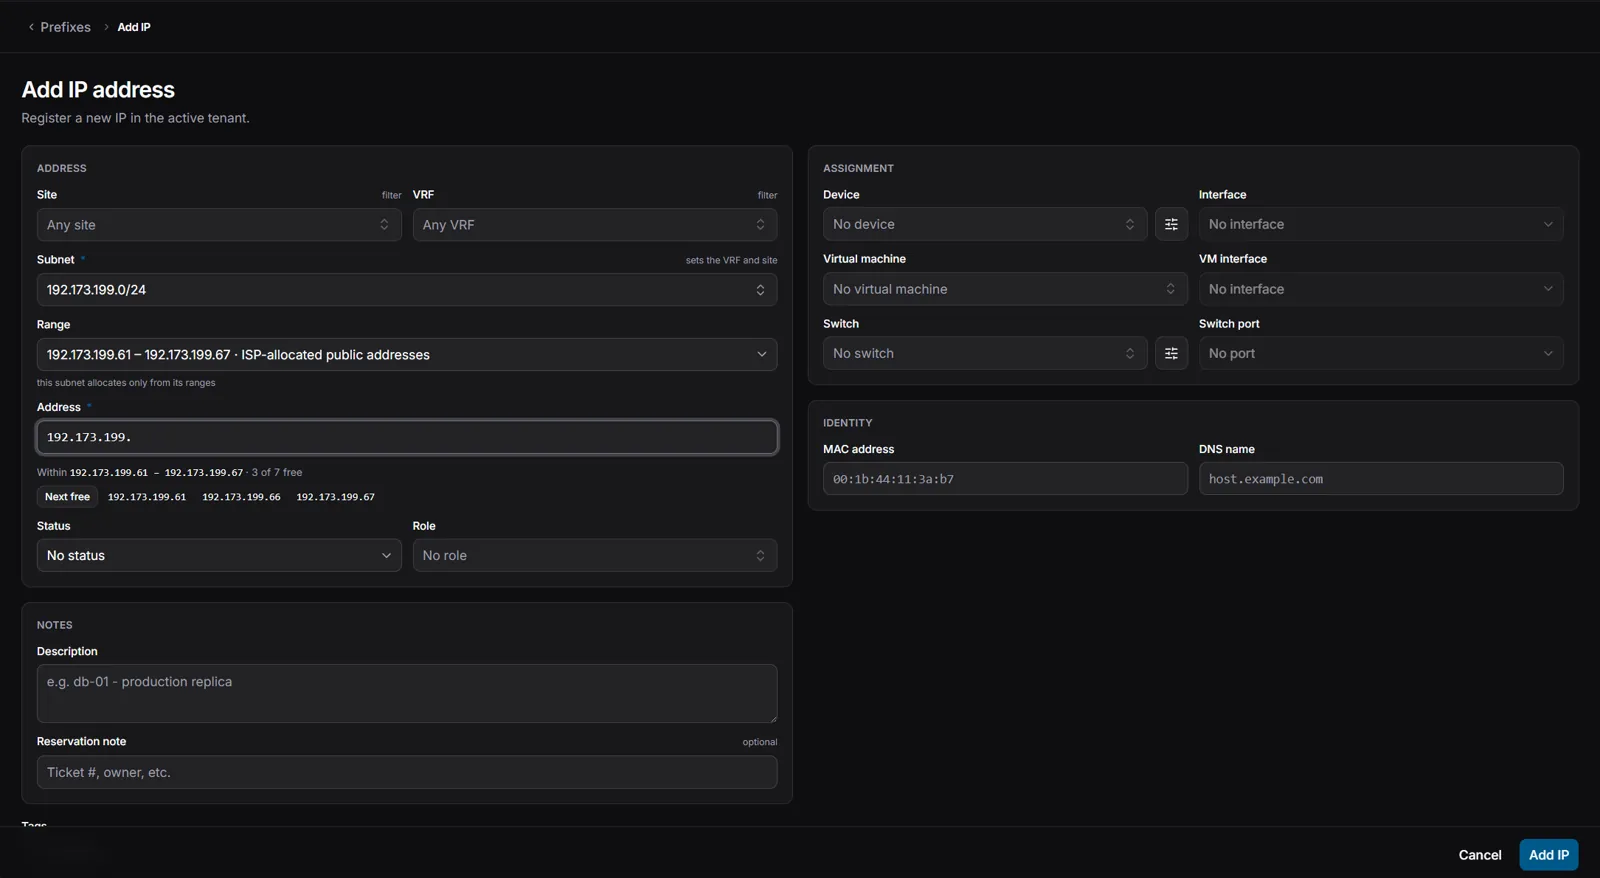Open the Status dropdown
The height and width of the screenshot is (878, 1600).
[219, 556]
